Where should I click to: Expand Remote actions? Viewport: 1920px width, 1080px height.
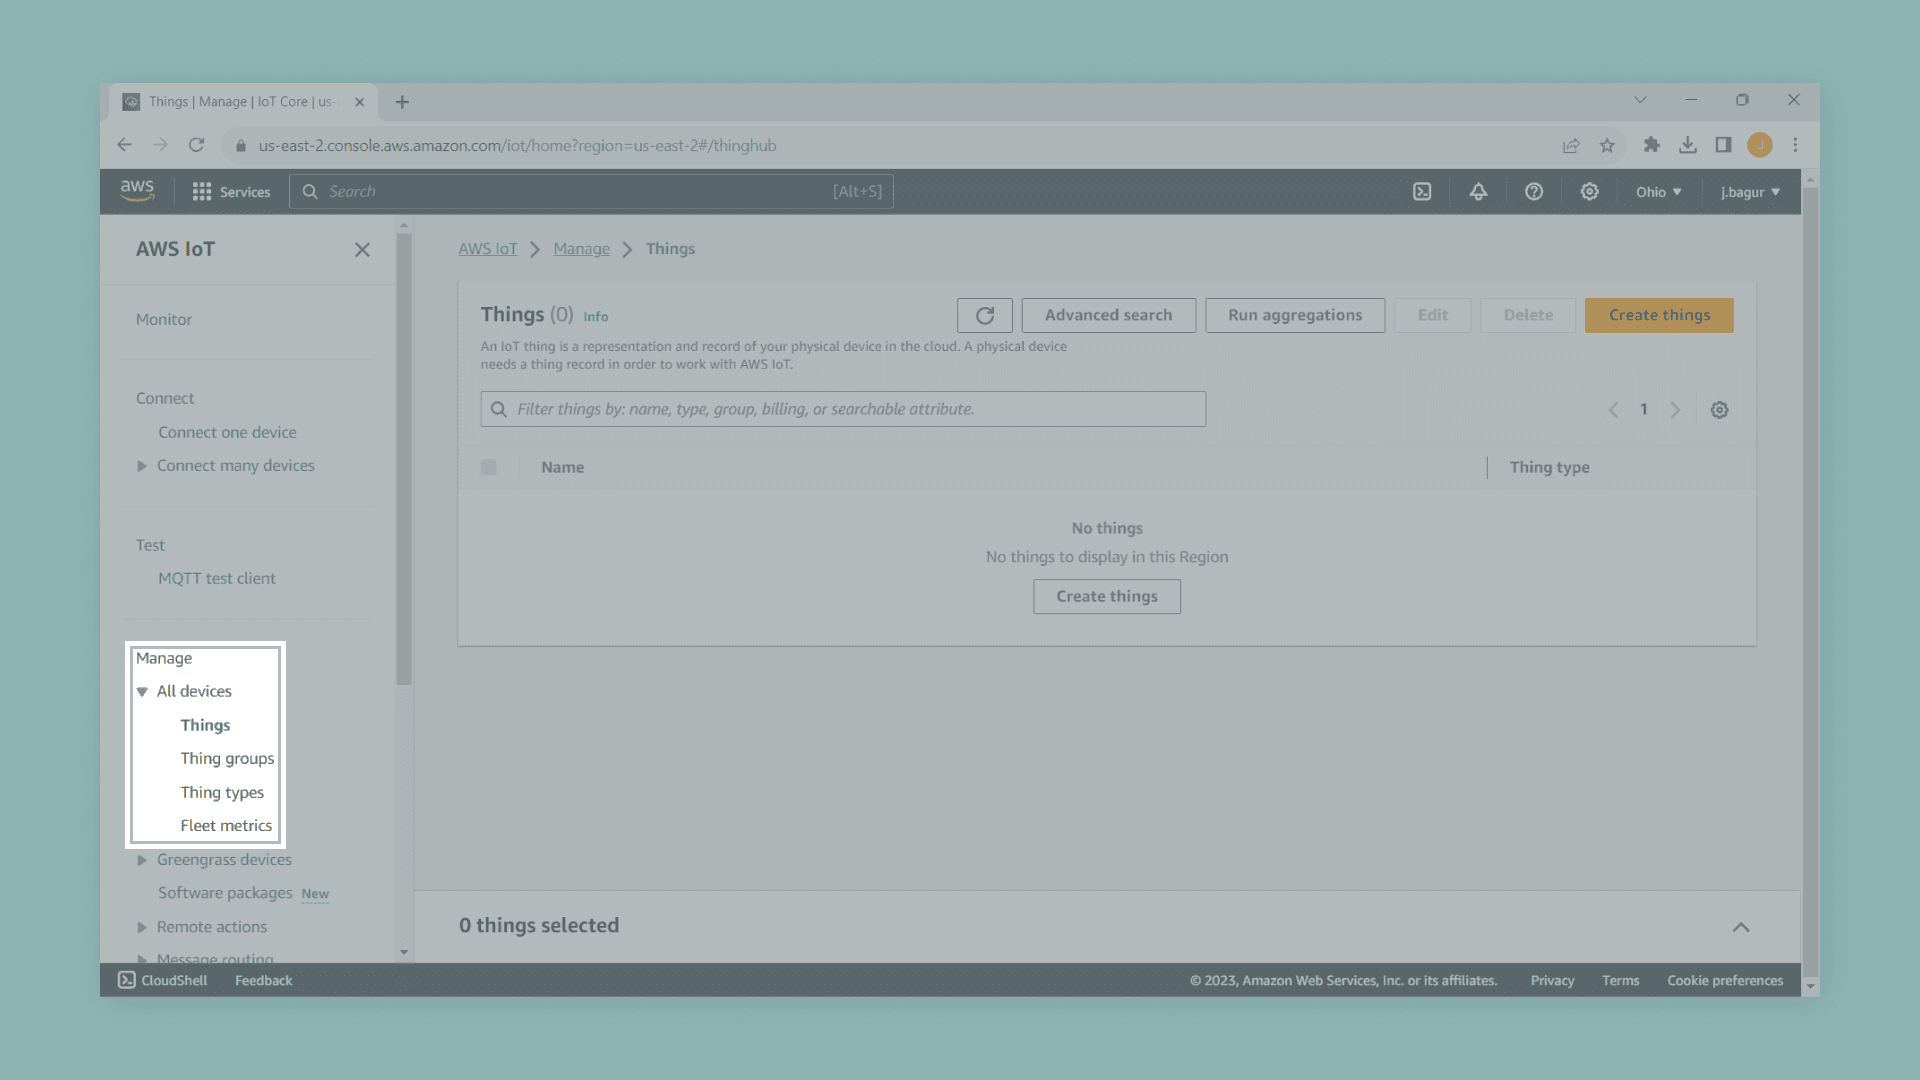coord(142,927)
